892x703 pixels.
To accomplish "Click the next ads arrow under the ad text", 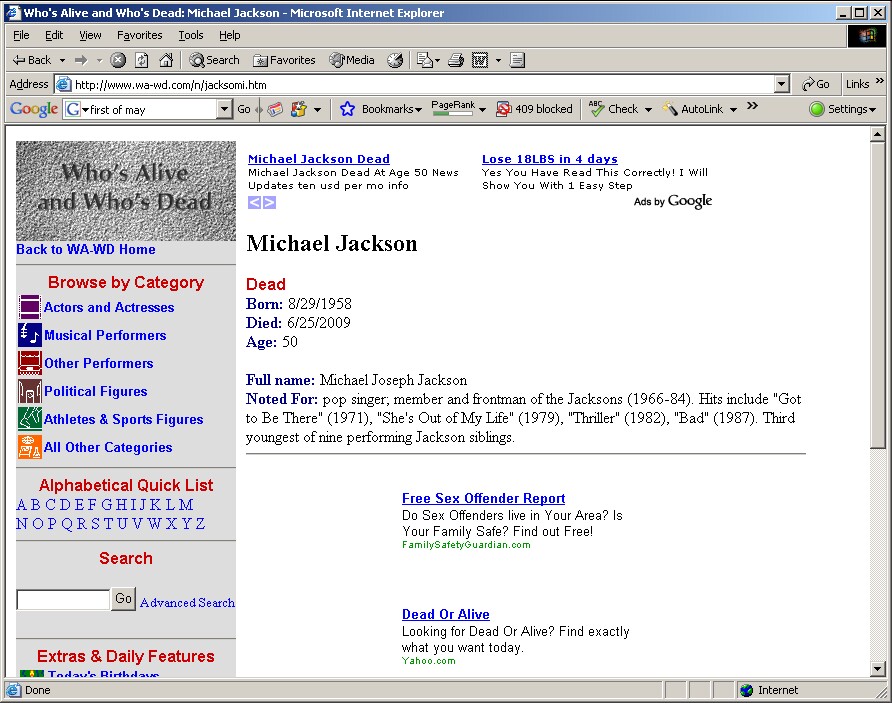I will pyautogui.click(x=269, y=202).
